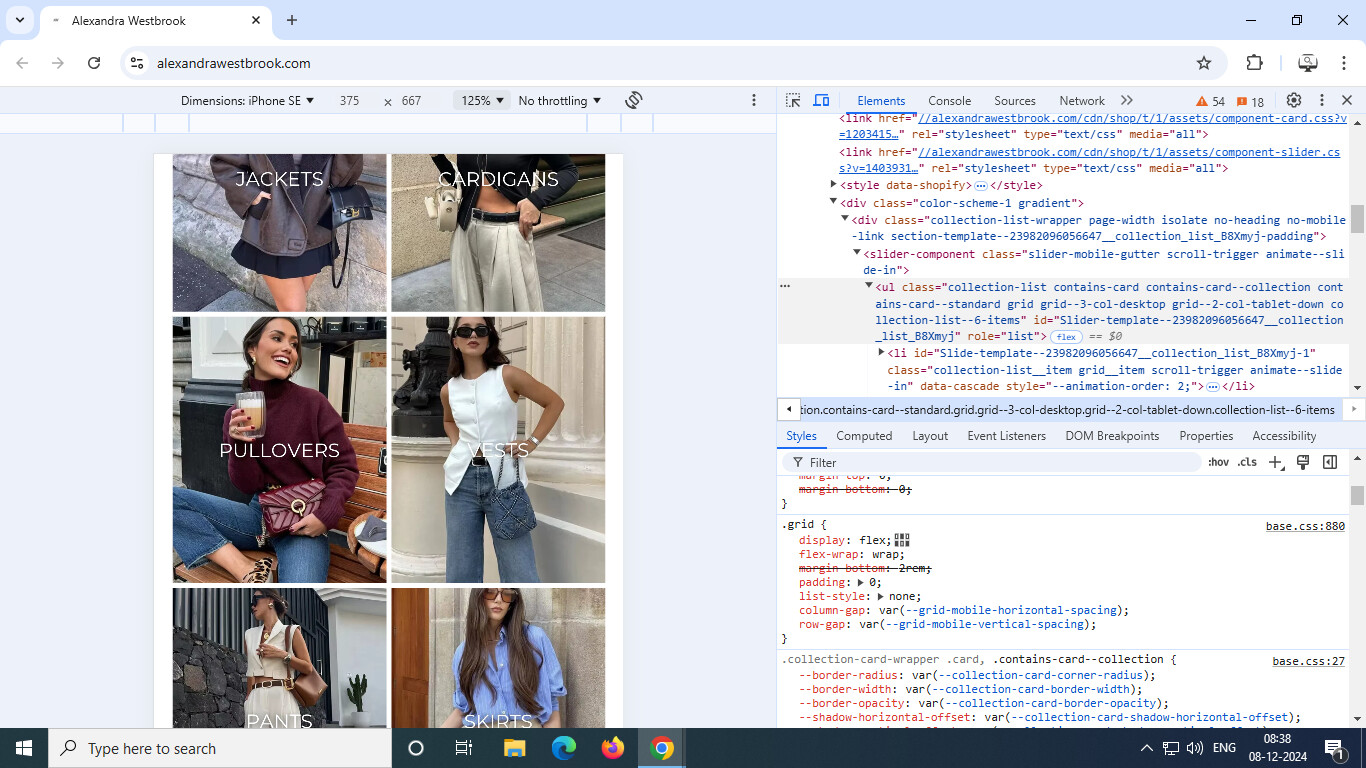Image resolution: width=1366 pixels, height=768 pixels.
Task: Toggle the .cls classes button
Action: click(x=1247, y=462)
